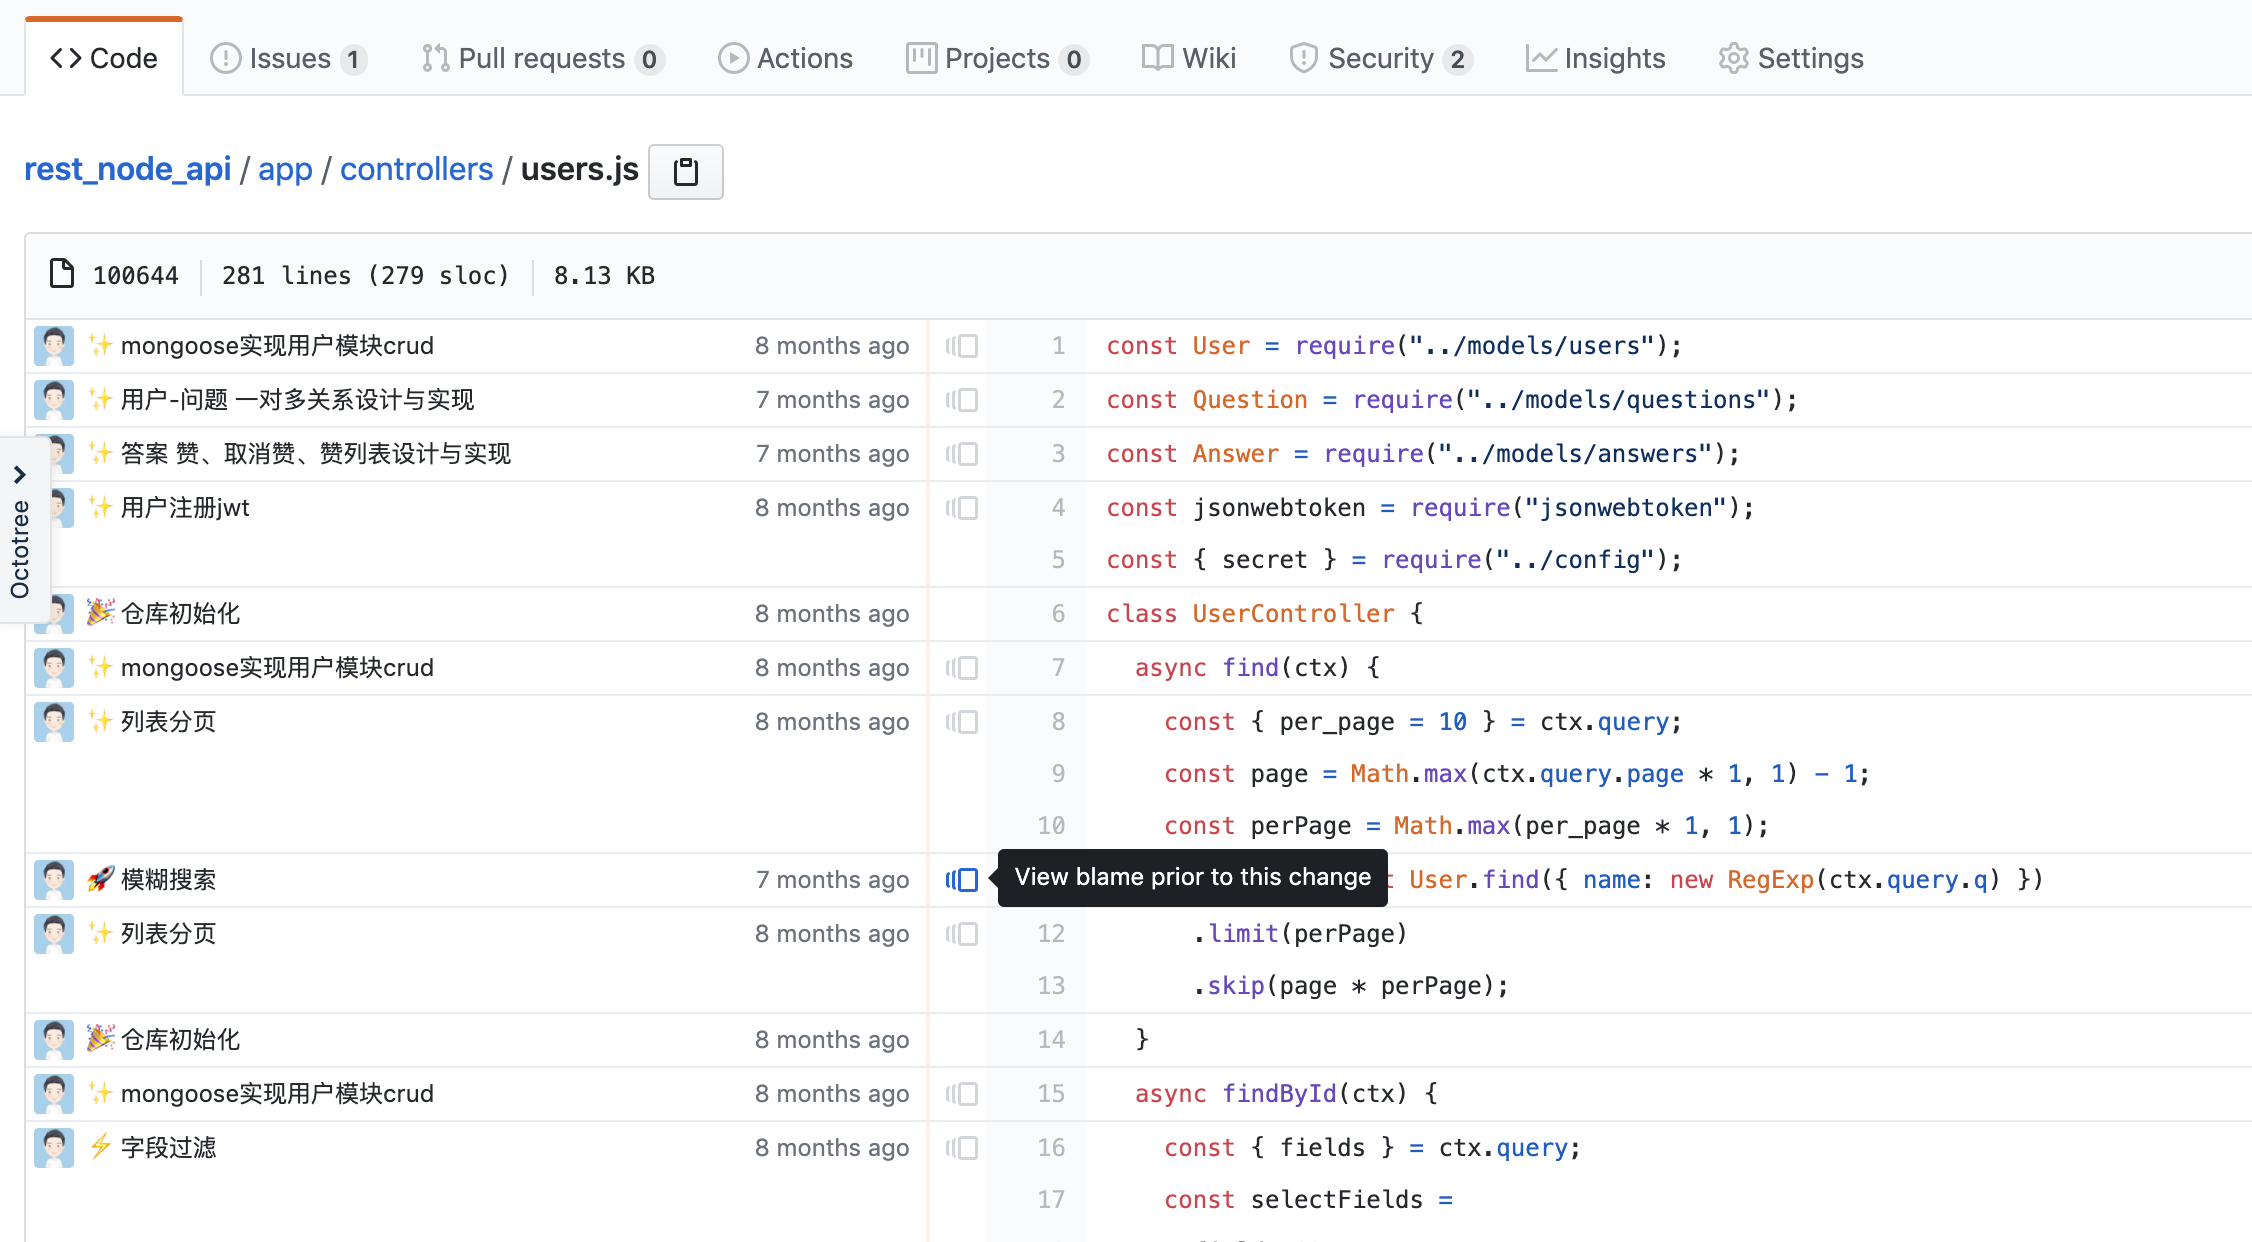Open commit 用户-问题 一对多关系设计与实现
The width and height of the screenshot is (2252, 1242).
tap(297, 400)
